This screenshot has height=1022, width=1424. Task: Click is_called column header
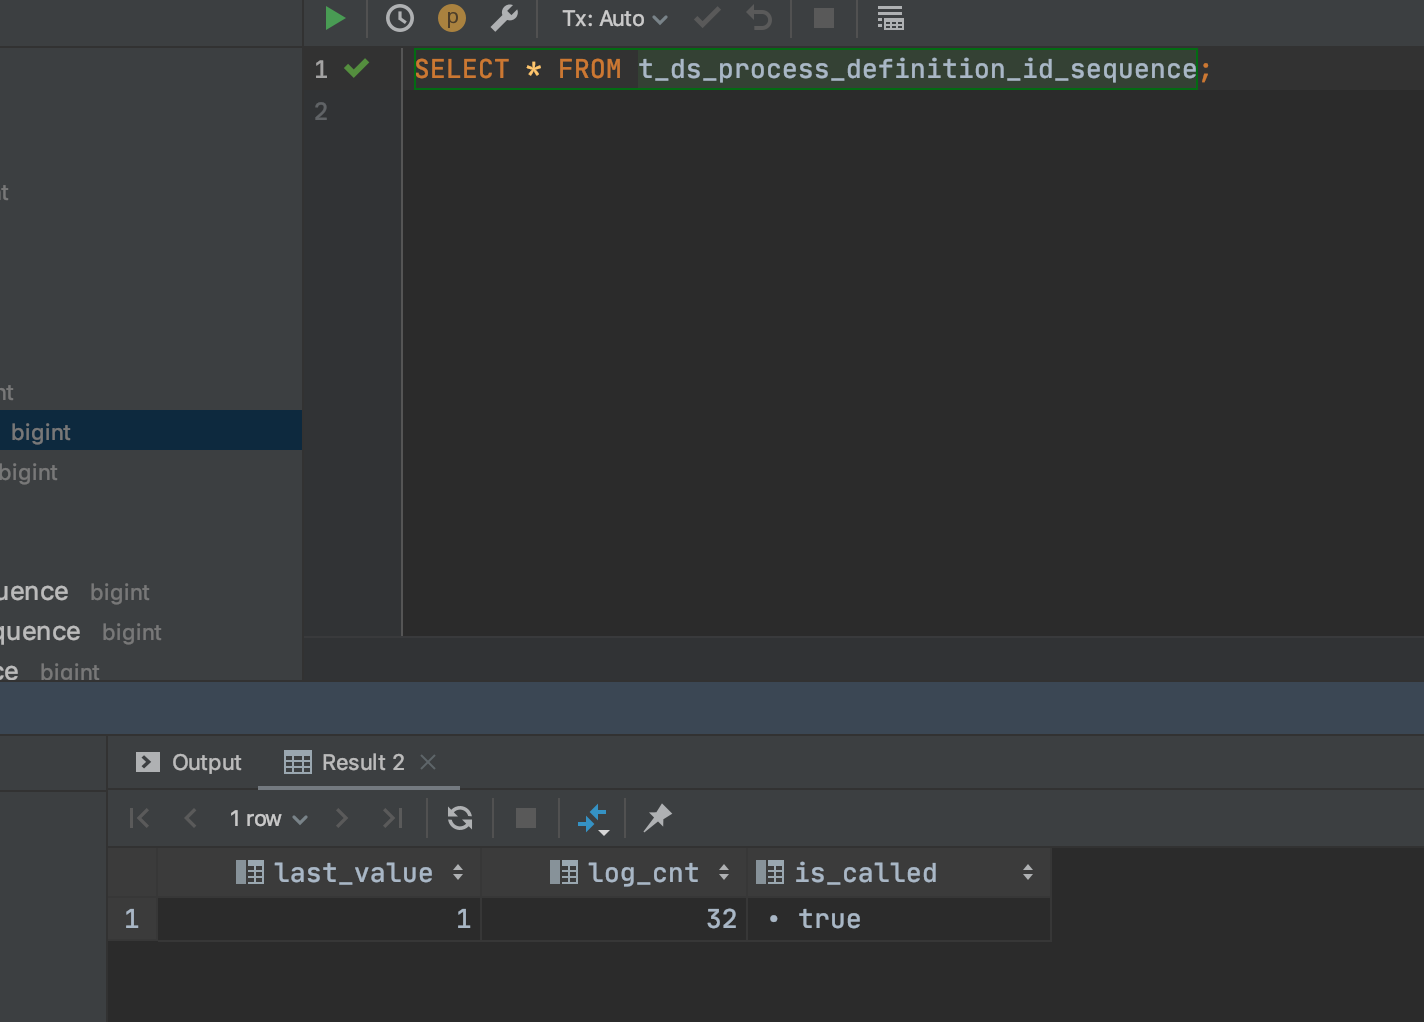pyautogui.click(x=899, y=873)
